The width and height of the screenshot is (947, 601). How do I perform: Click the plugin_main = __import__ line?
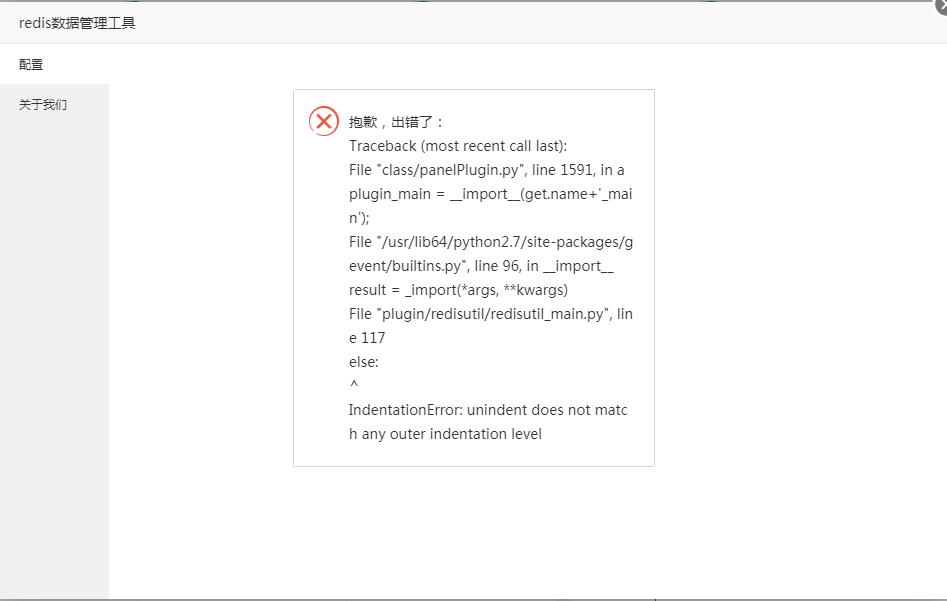tap(490, 206)
